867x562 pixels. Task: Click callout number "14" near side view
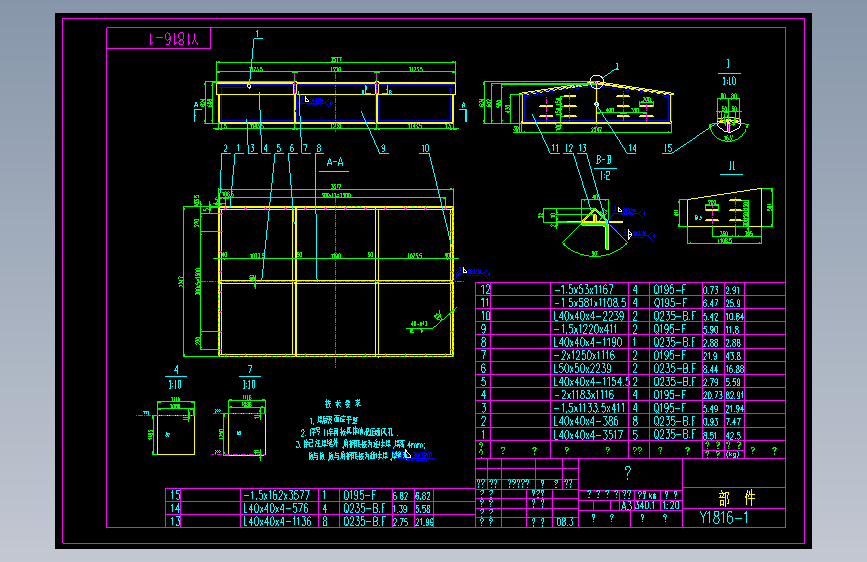pyautogui.click(x=632, y=148)
